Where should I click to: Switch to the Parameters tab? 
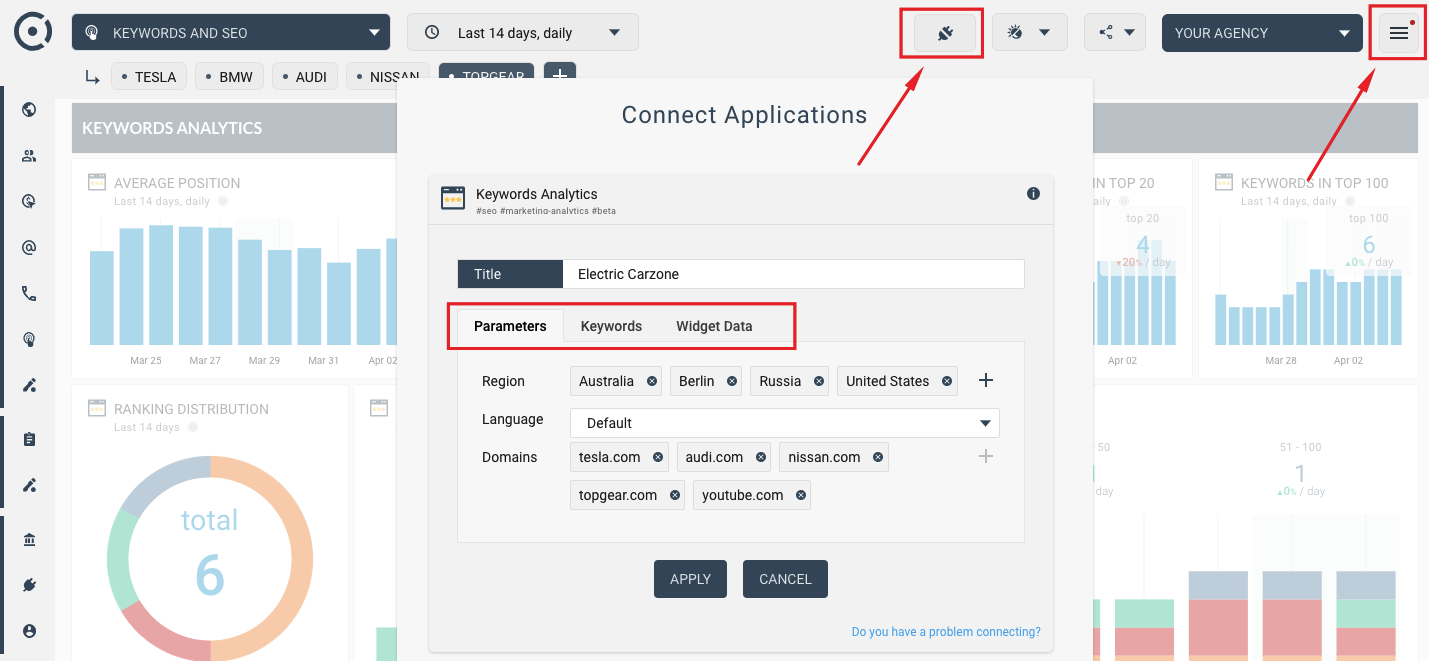510,326
